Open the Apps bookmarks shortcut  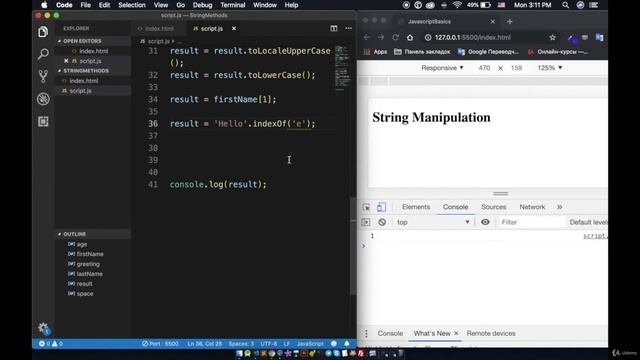(x=375, y=52)
